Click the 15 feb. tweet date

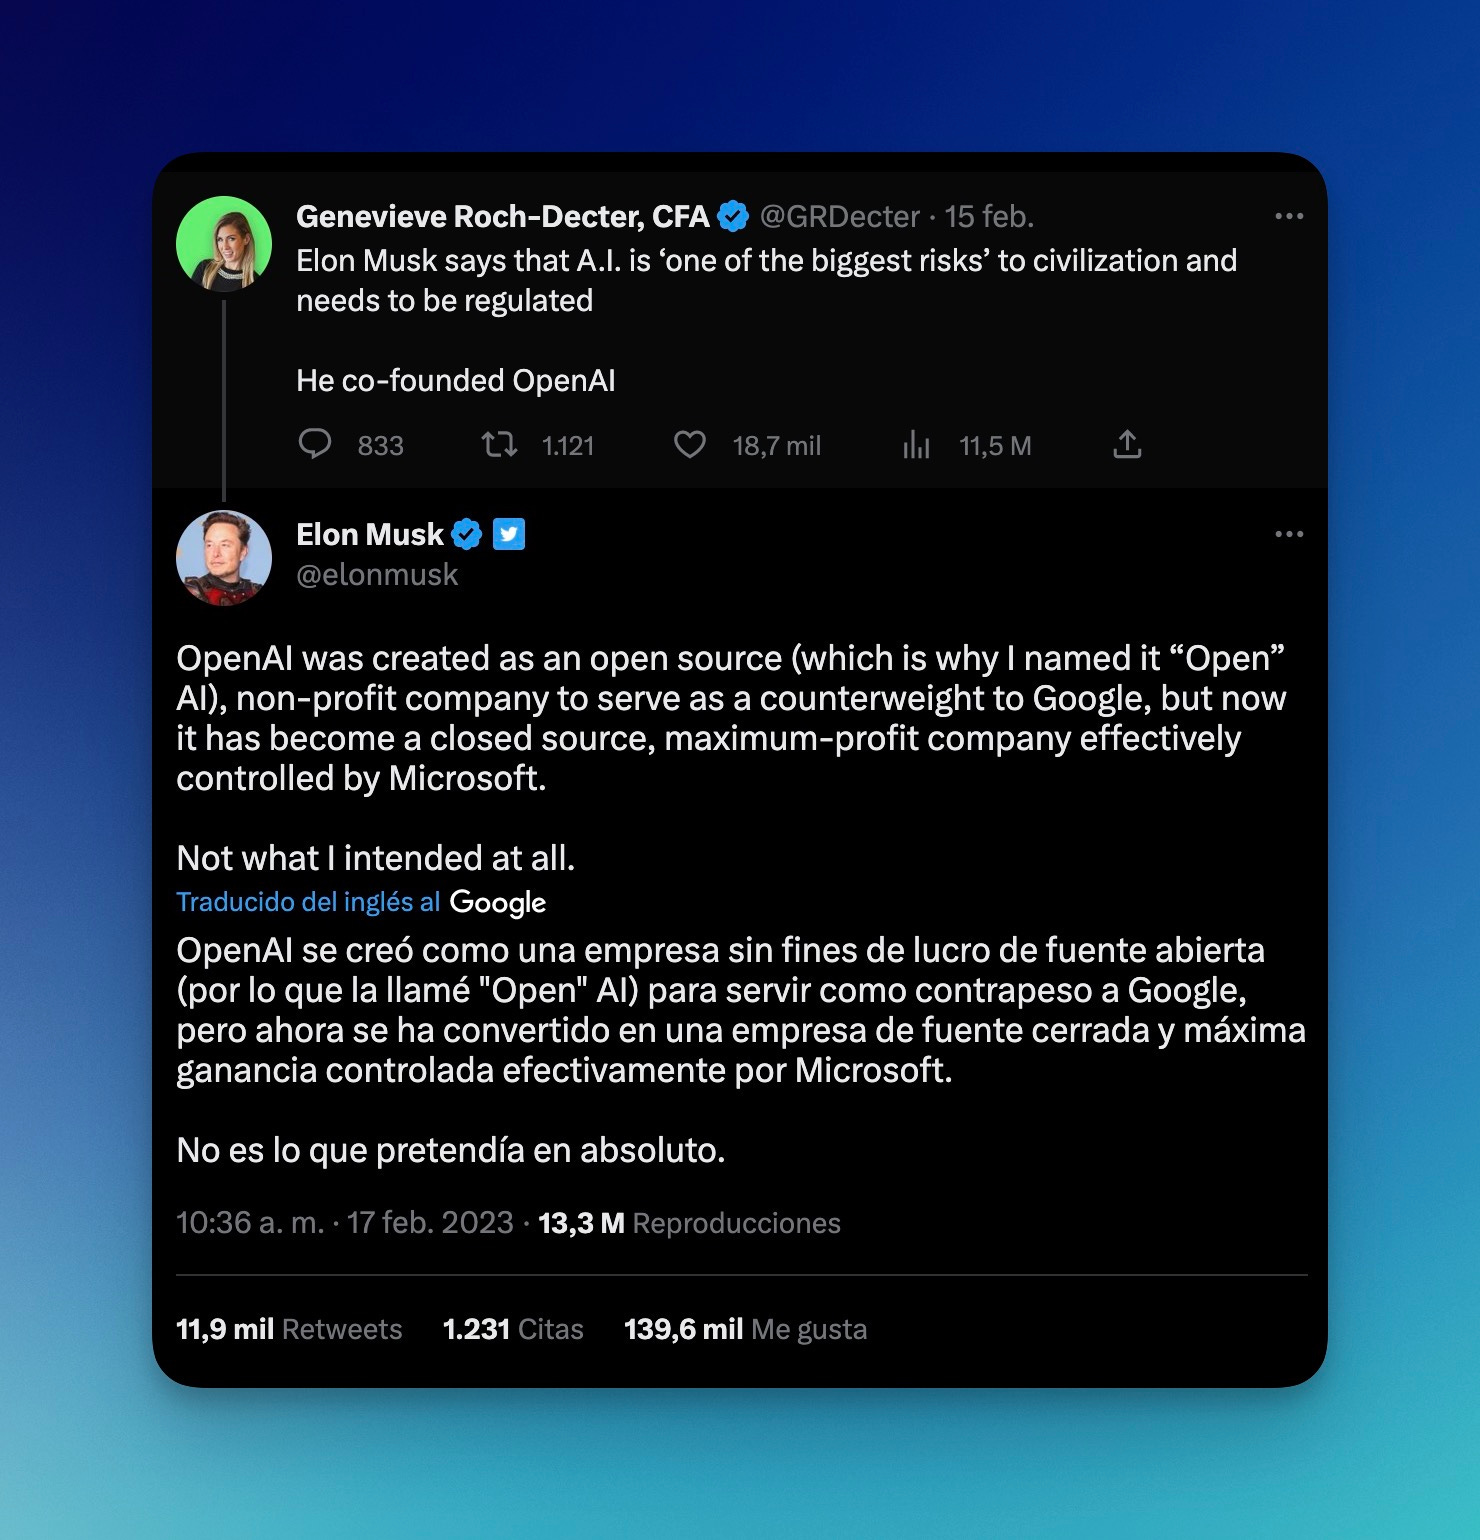[x=989, y=216]
